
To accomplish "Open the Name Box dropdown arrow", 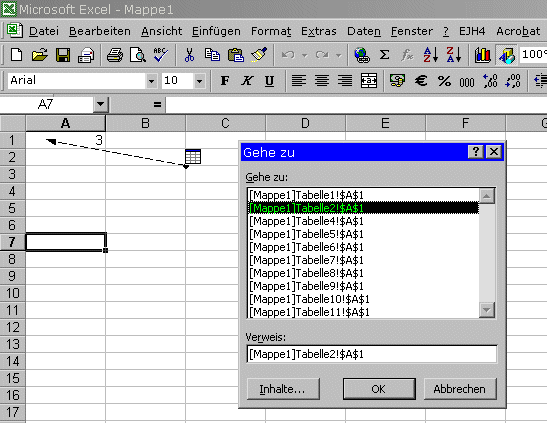I will [100, 104].
